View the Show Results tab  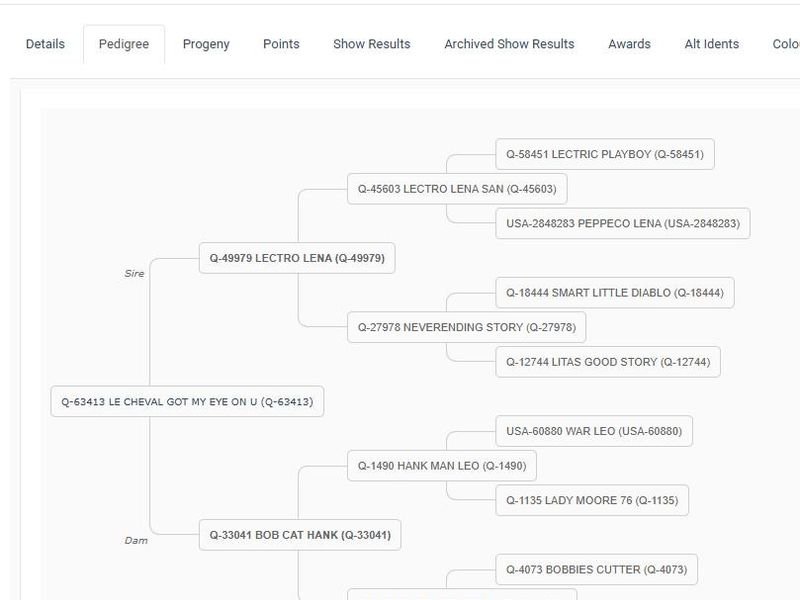click(372, 44)
